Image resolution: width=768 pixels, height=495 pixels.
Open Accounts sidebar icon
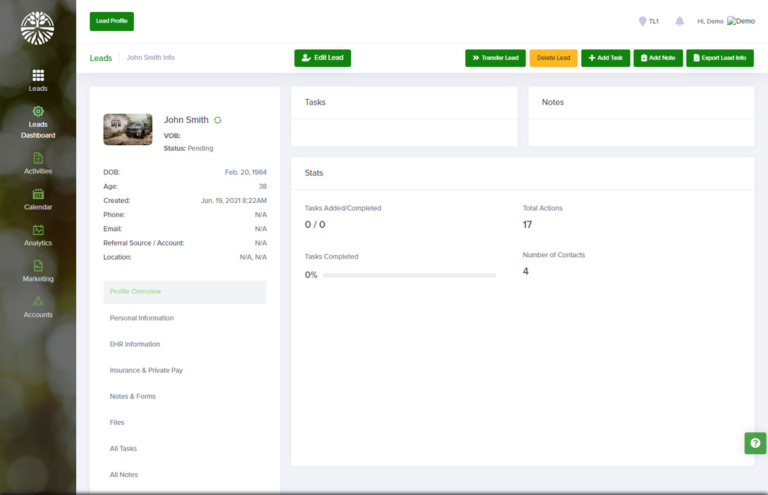point(38,301)
